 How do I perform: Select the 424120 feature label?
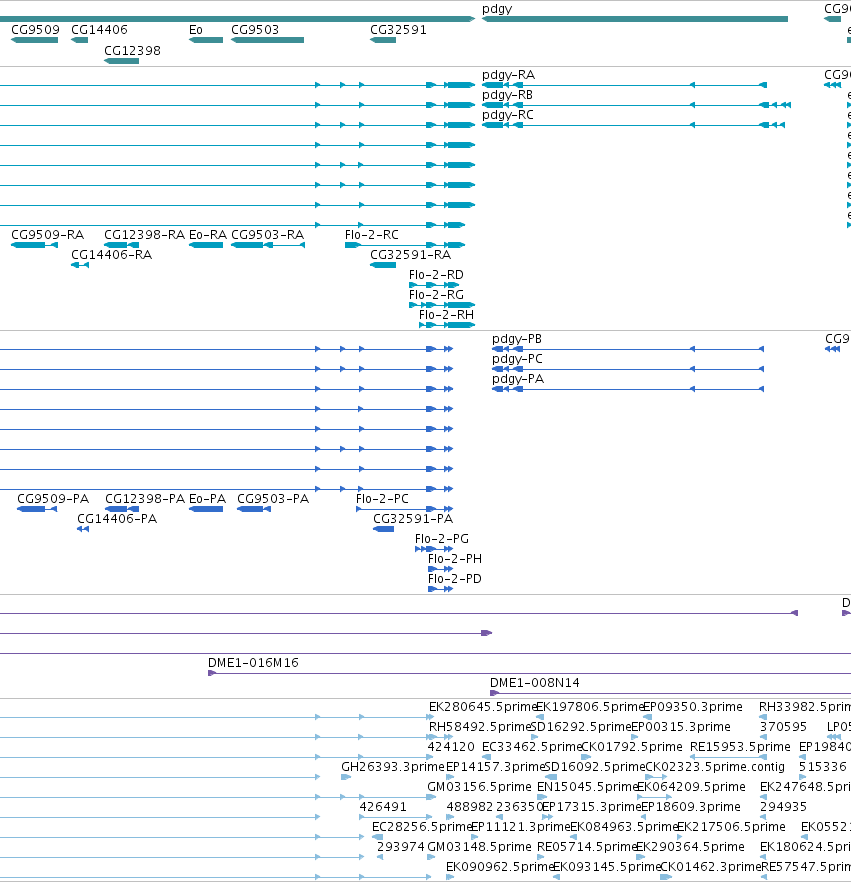tap(451, 747)
